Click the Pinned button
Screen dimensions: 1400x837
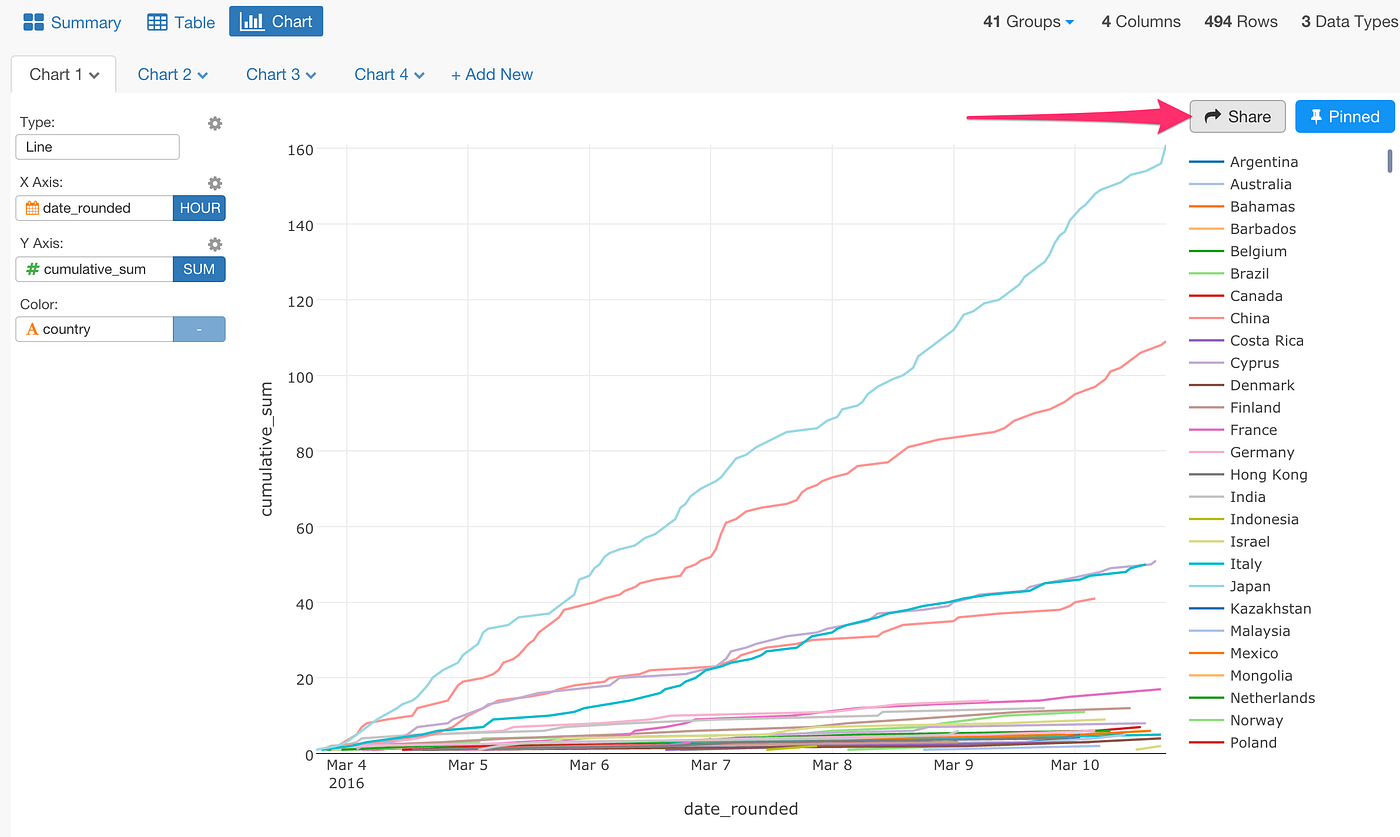1345,116
